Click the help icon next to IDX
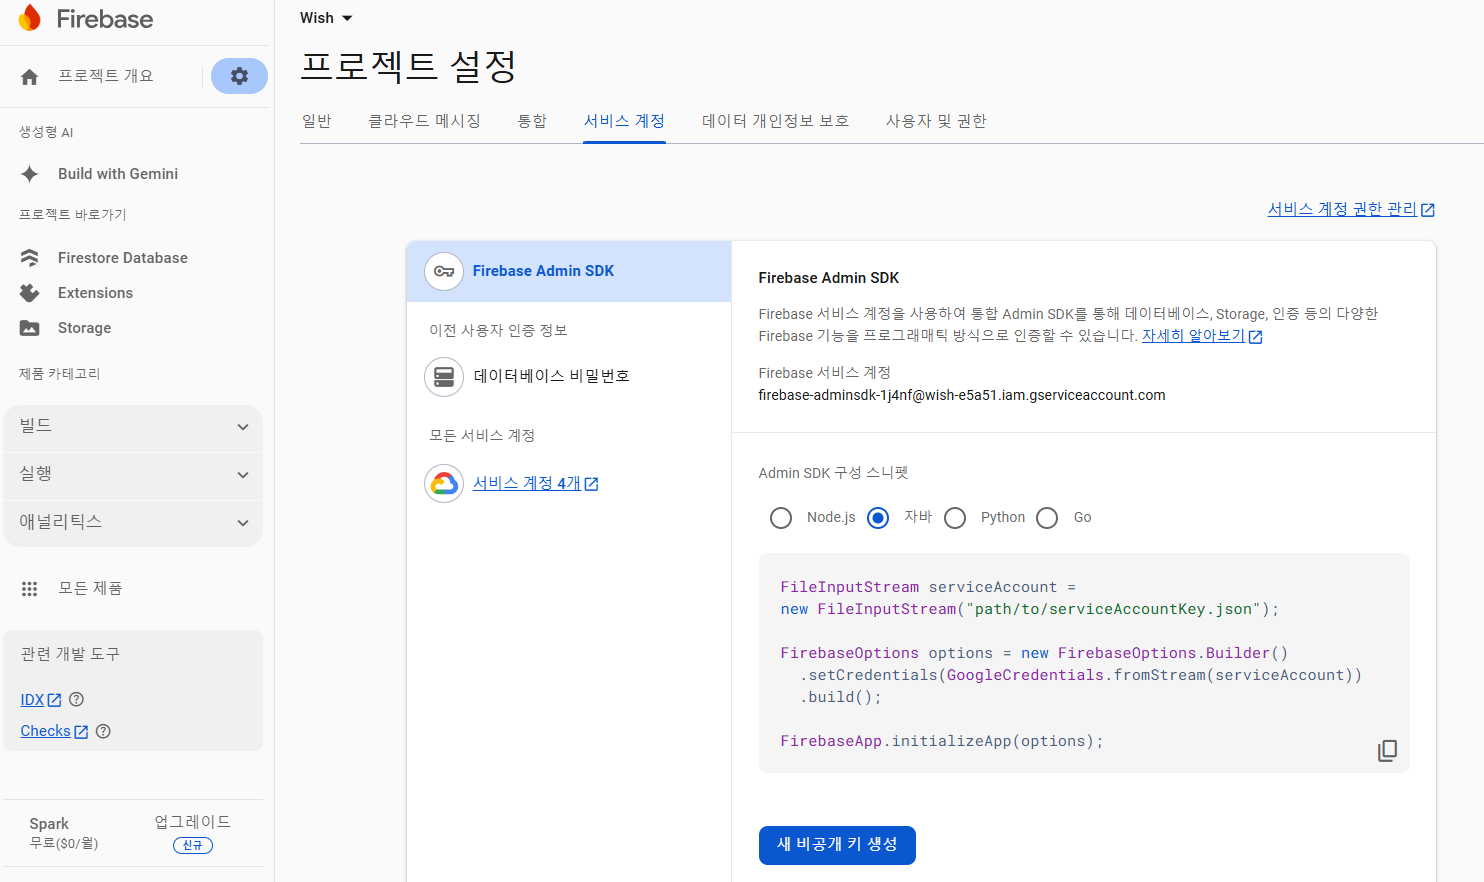The image size is (1484, 882). (x=77, y=700)
